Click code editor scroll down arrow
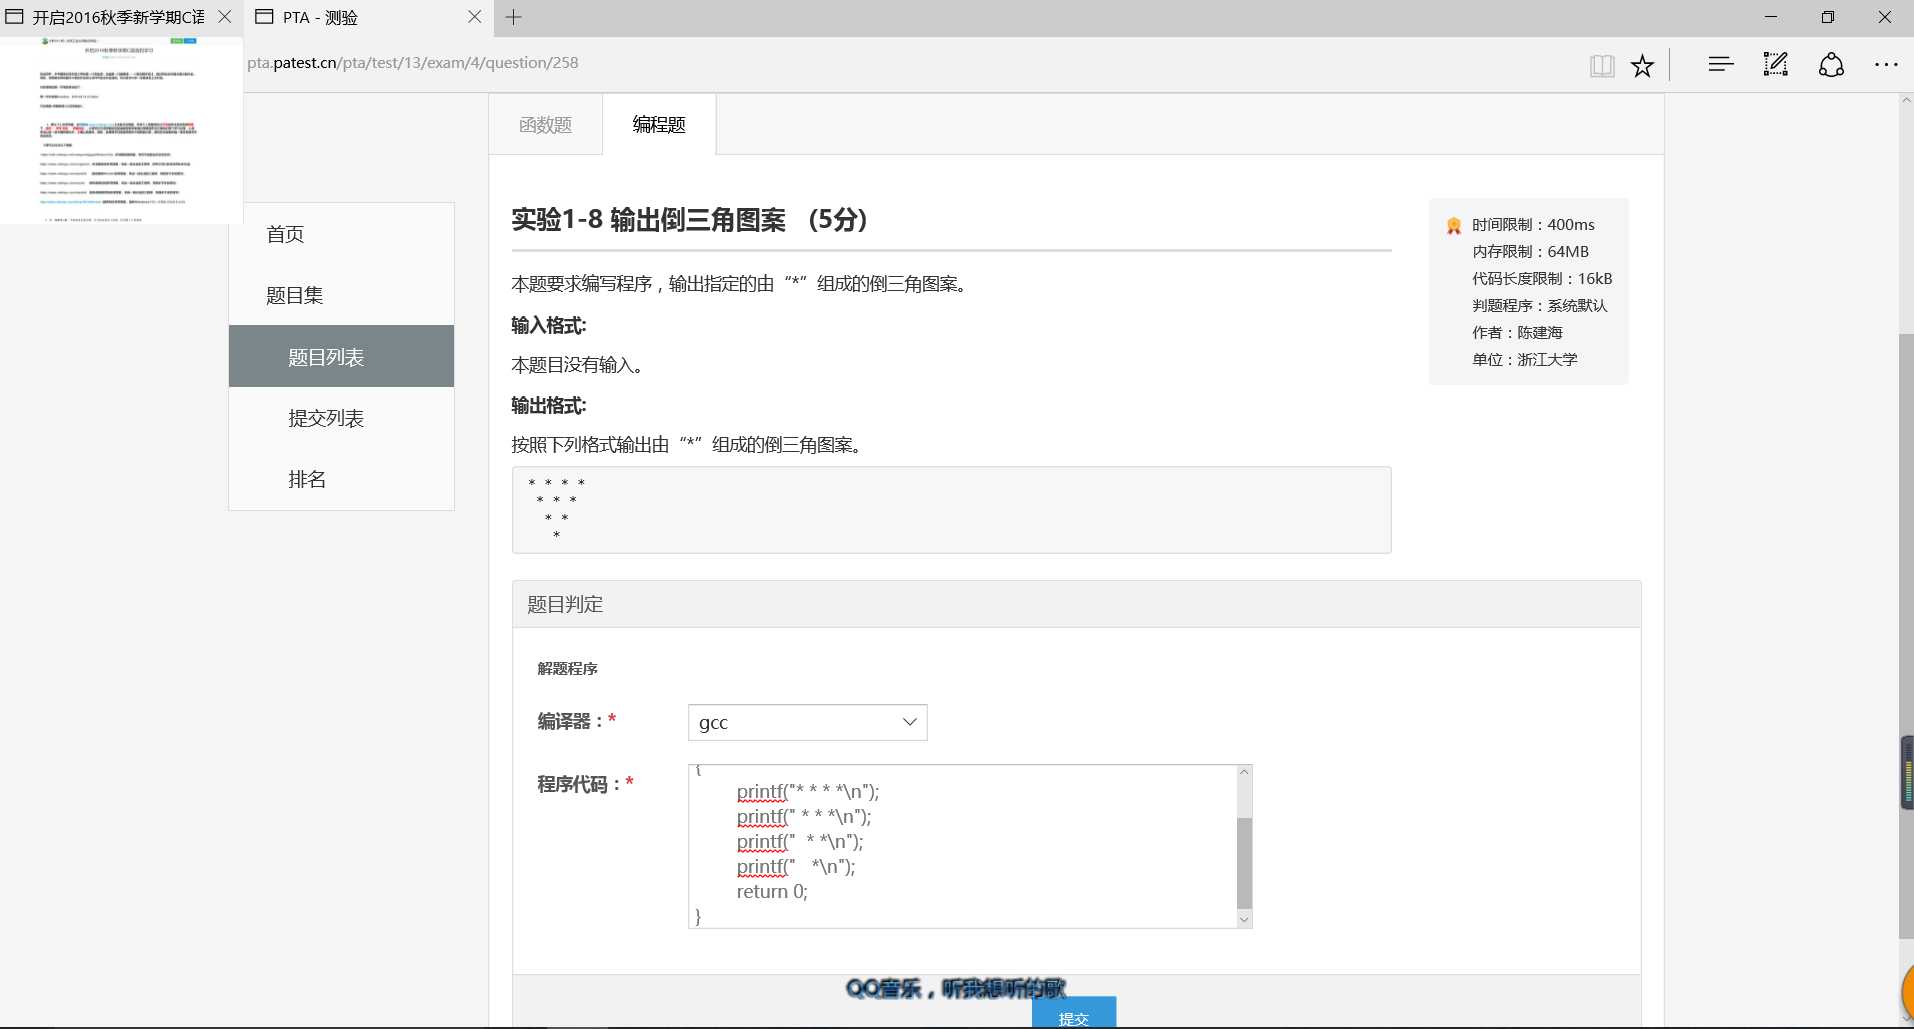The width and height of the screenshot is (1914, 1029). click(1244, 920)
